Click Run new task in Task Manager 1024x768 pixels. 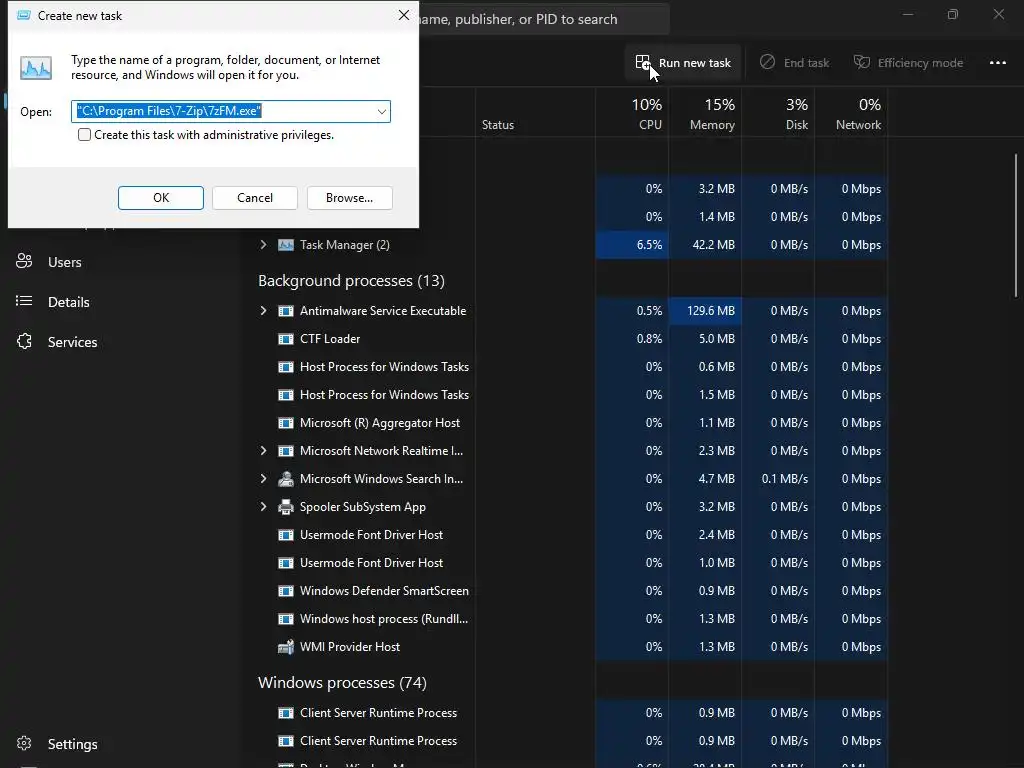(x=682, y=63)
